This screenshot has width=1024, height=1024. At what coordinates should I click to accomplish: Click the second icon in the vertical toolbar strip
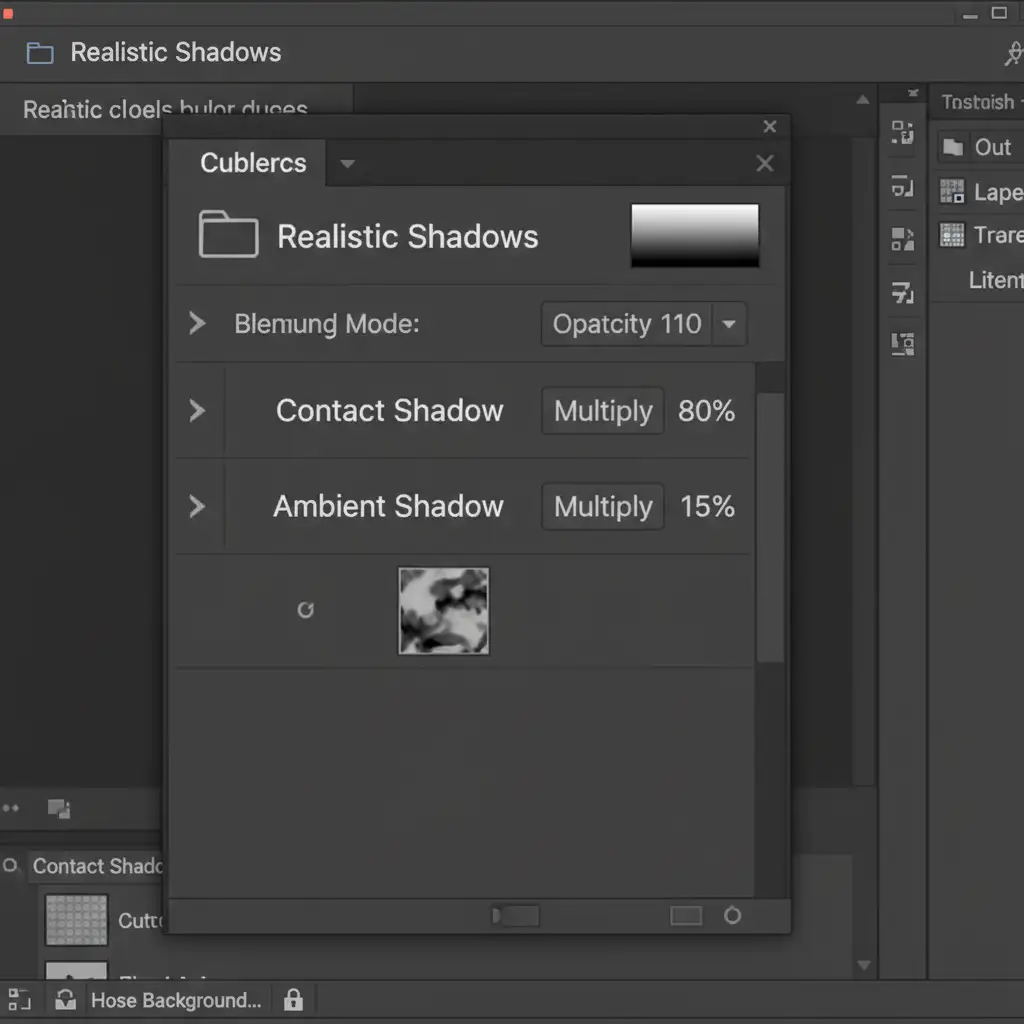coord(902,186)
